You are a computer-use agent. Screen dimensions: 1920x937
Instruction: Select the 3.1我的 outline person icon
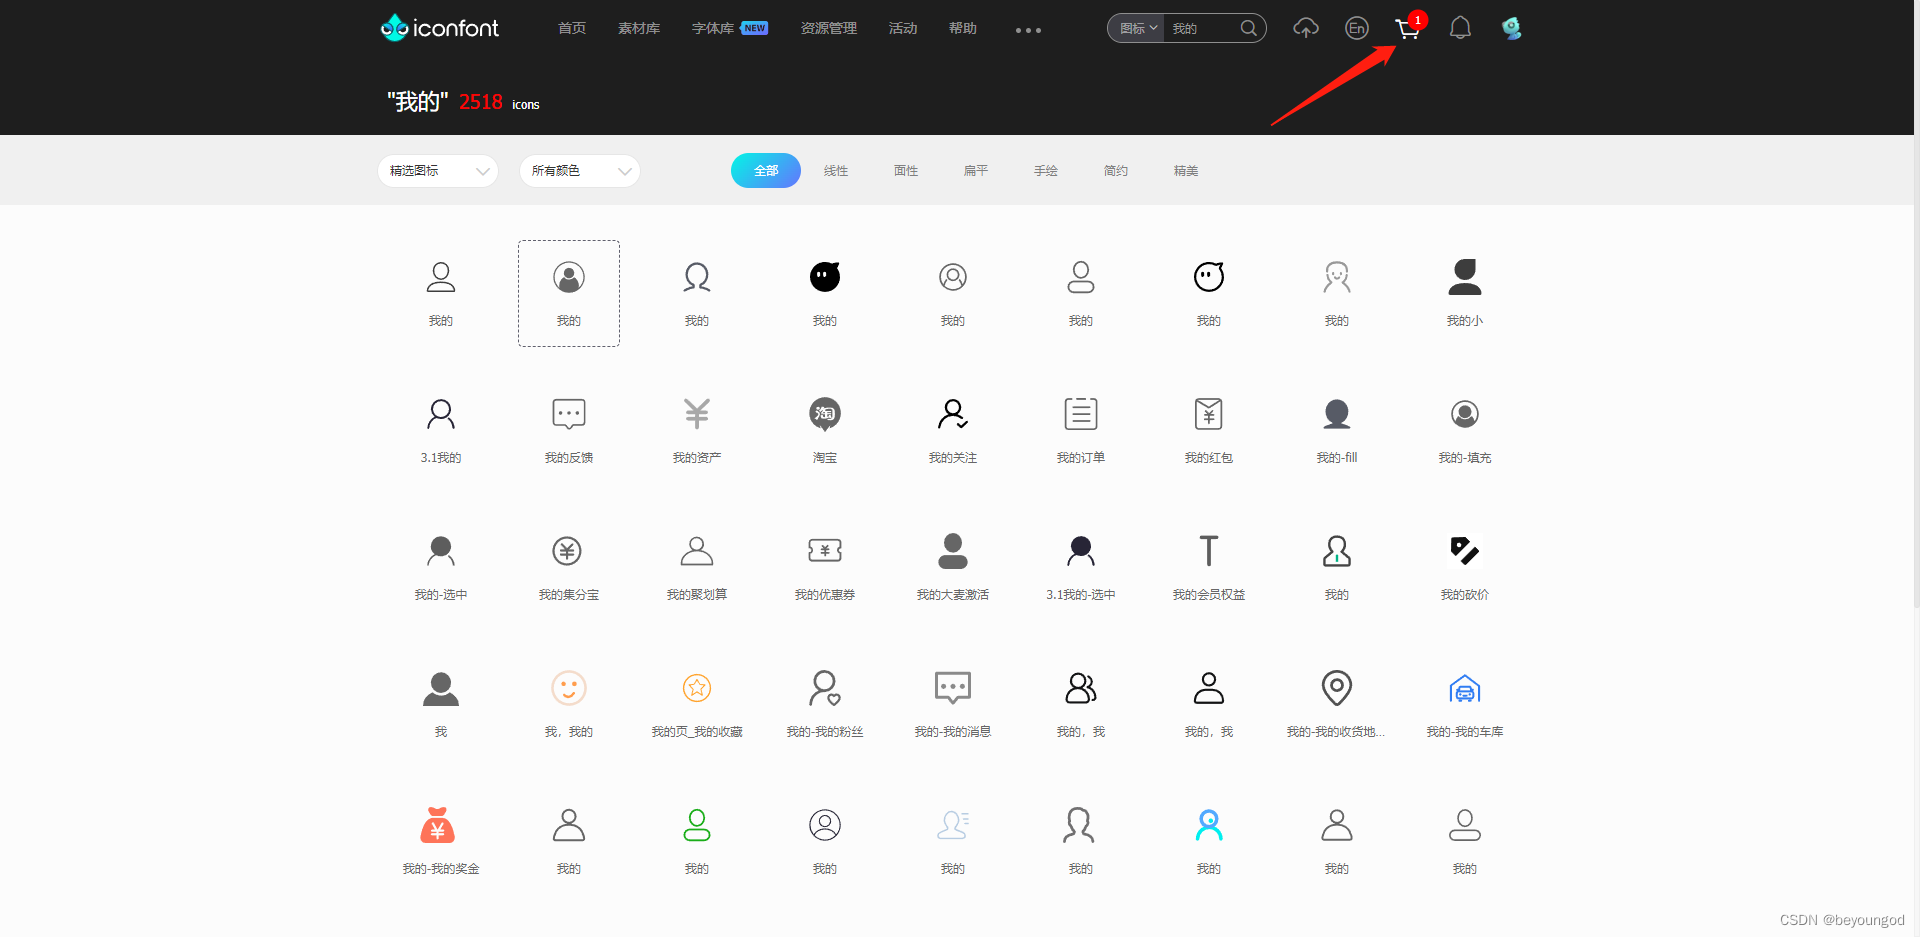click(x=441, y=414)
